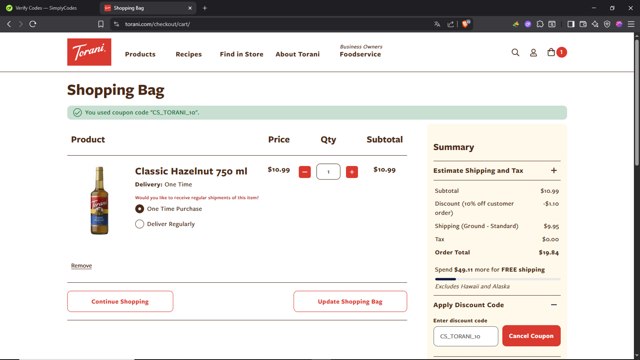
Task: Open the browser hamburger menu
Action: [x=631, y=24]
